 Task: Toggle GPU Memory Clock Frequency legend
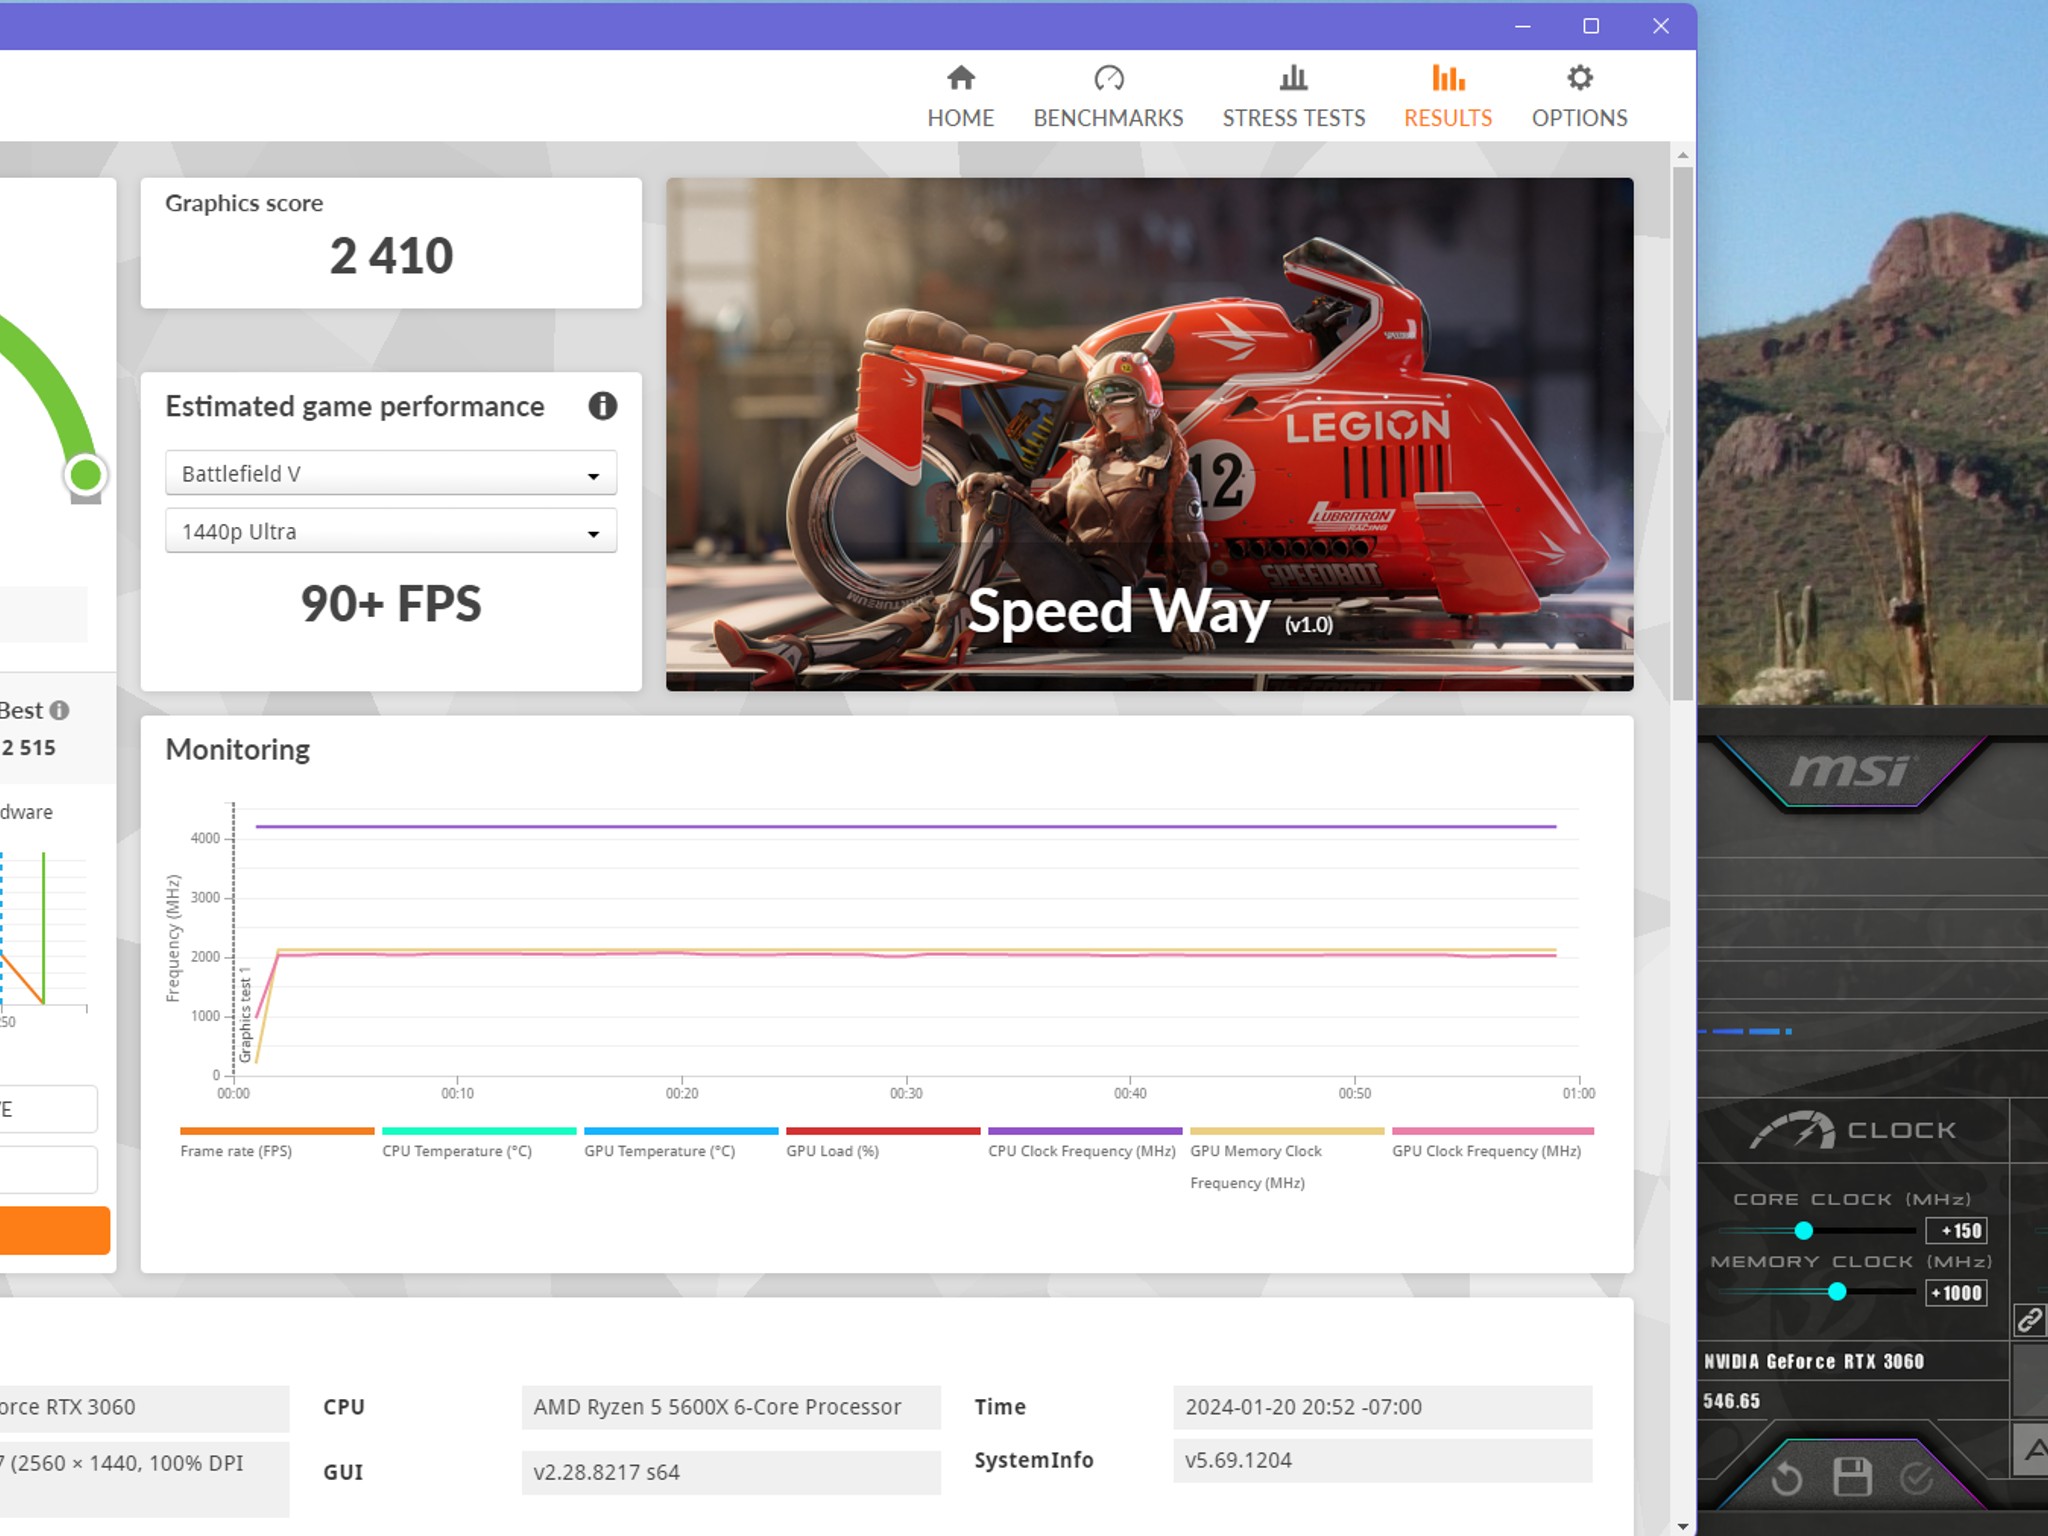coord(1287,1159)
